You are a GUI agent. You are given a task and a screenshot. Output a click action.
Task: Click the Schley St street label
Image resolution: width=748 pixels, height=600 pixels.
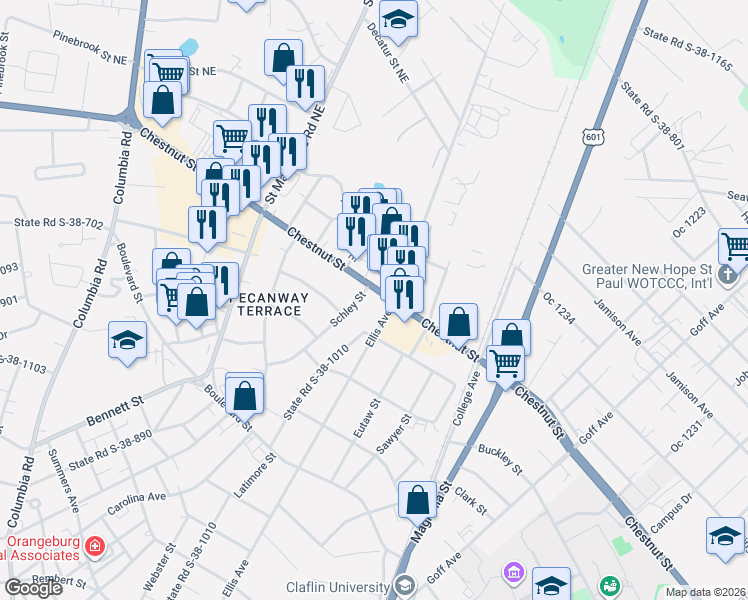pos(348,309)
